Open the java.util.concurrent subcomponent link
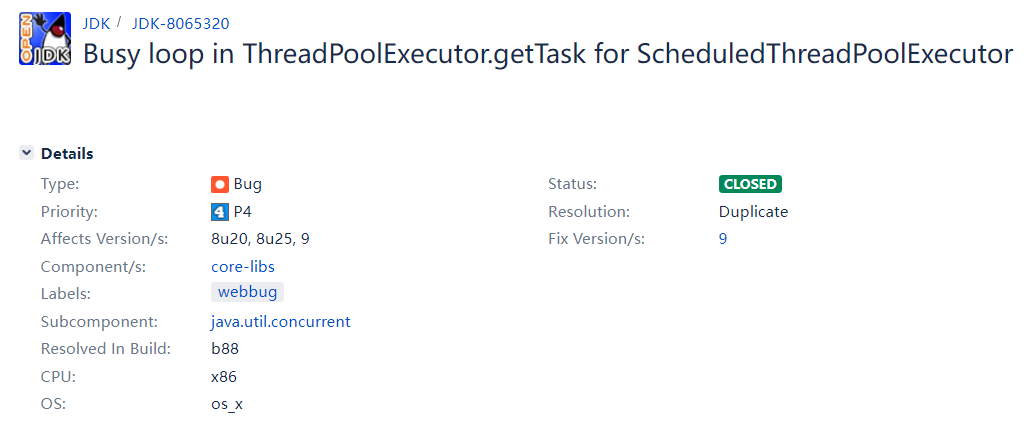The image size is (1028, 426). click(x=281, y=322)
